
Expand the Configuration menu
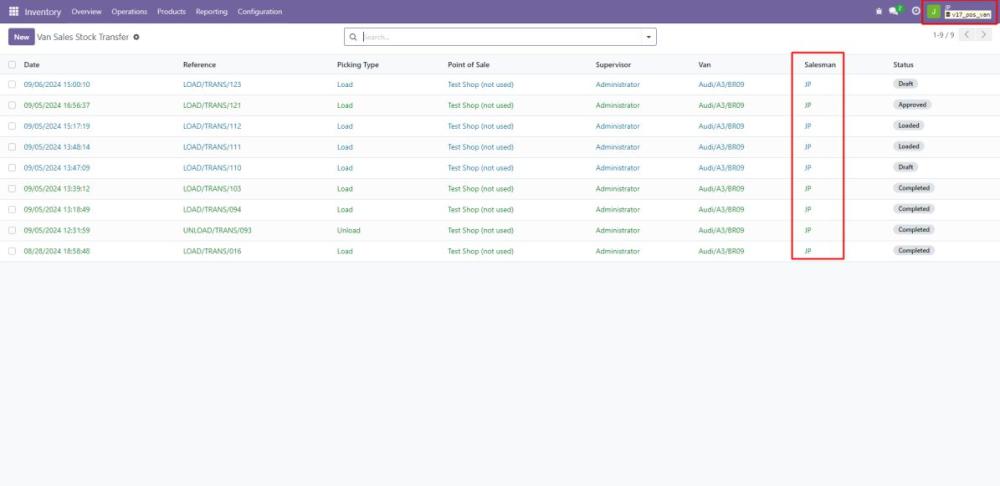(259, 11)
